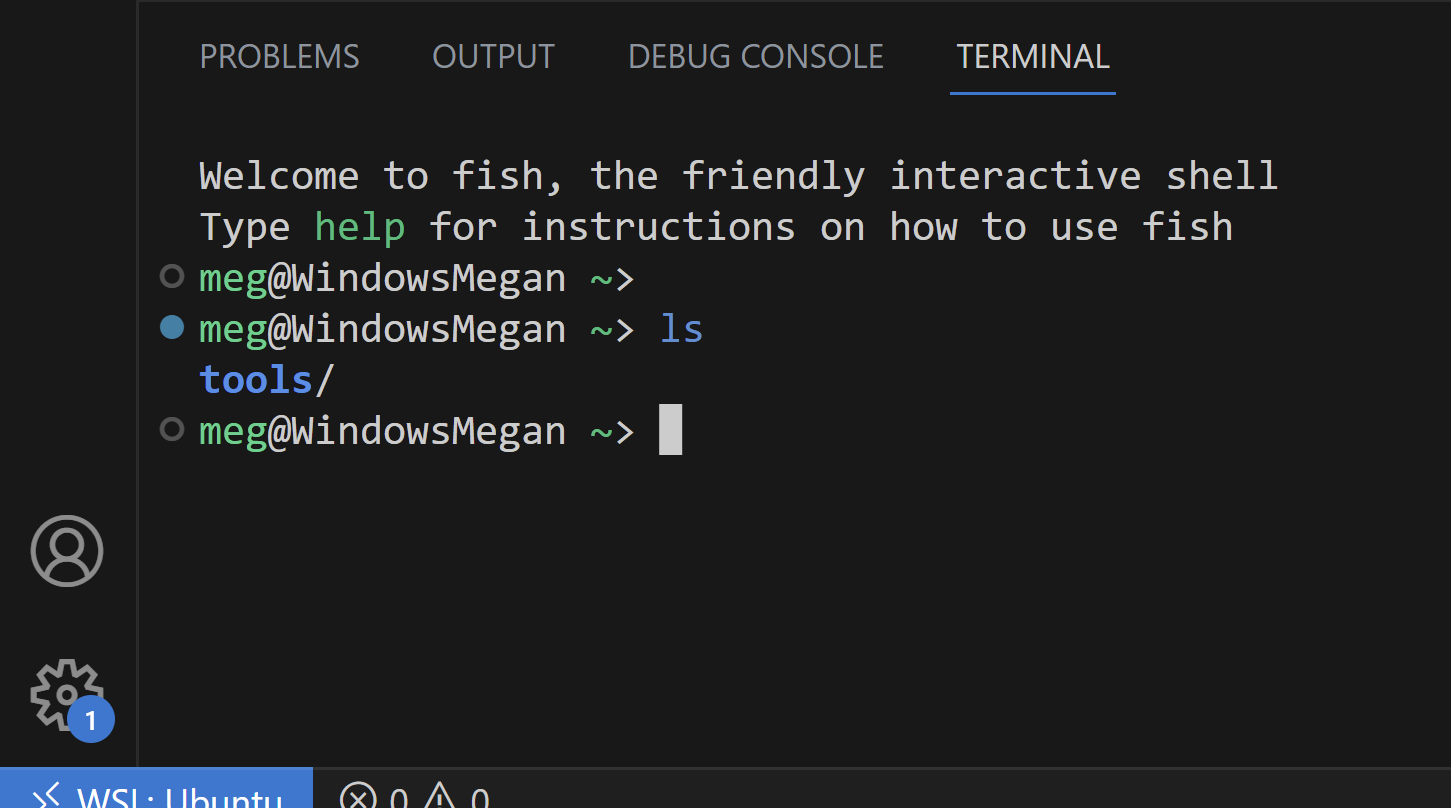Click the remote indicator icon beside WSL: Ubuntu
This screenshot has width=1451, height=808.
coord(48,797)
